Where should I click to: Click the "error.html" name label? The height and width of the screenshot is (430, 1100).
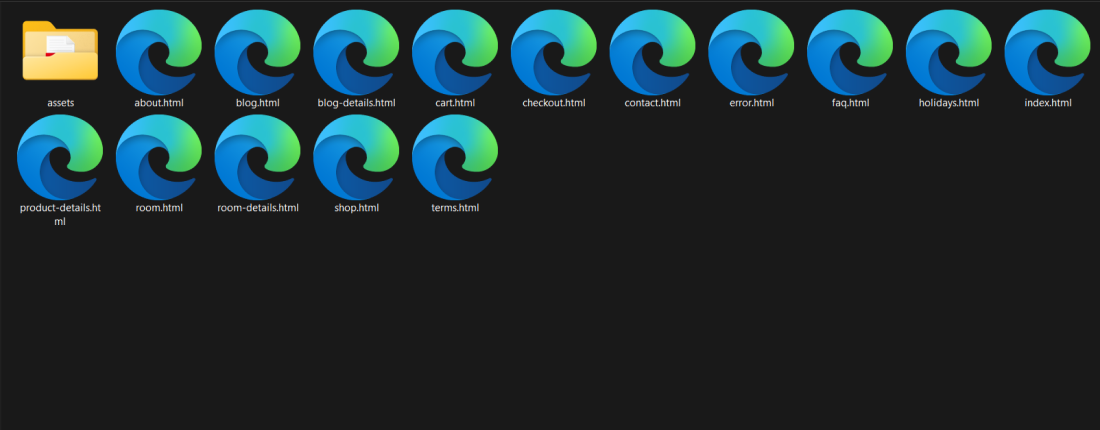tap(751, 103)
